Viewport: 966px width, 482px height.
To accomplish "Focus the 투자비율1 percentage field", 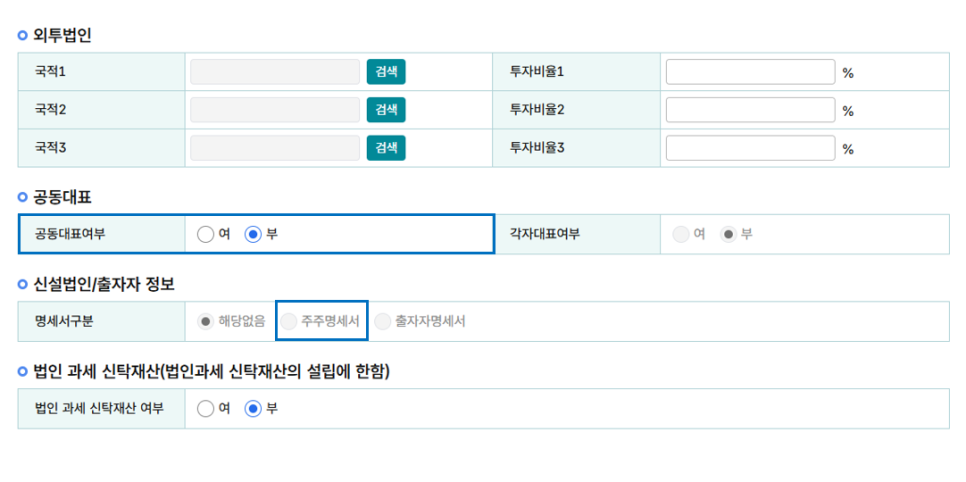I will (x=750, y=72).
